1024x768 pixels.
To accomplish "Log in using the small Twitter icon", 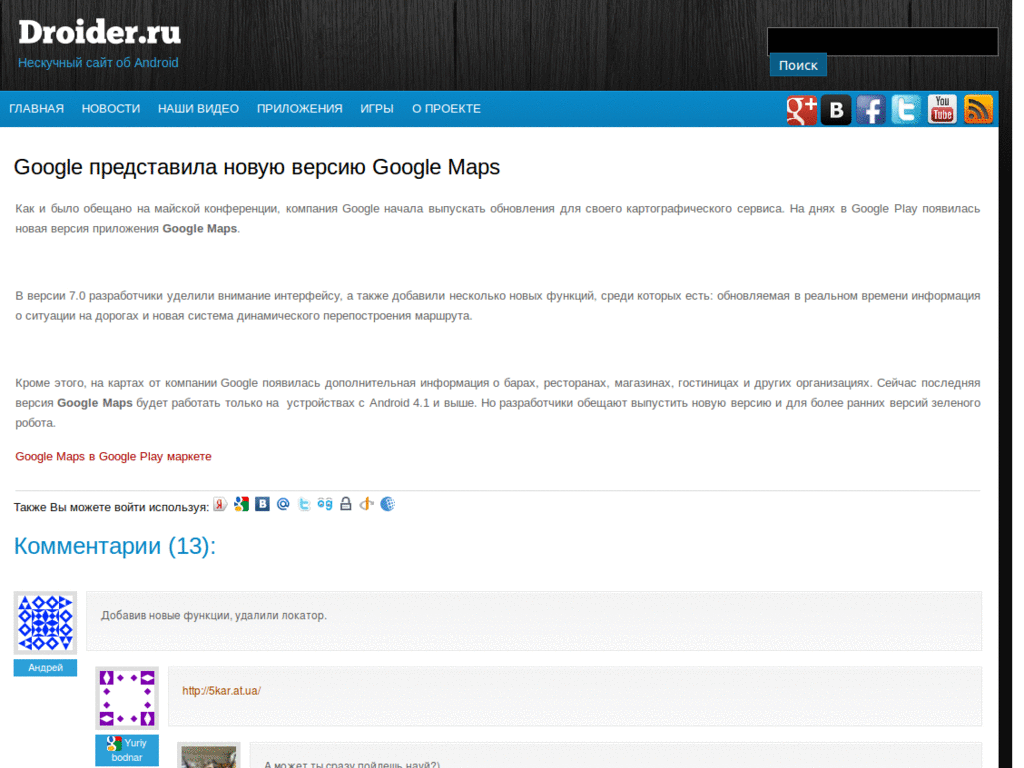I will click(304, 504).
